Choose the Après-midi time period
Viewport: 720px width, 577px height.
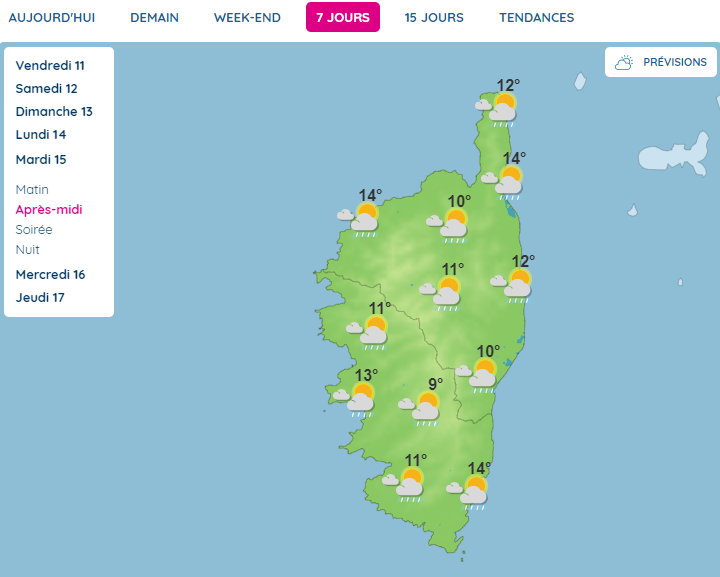[x=49, y=210]
